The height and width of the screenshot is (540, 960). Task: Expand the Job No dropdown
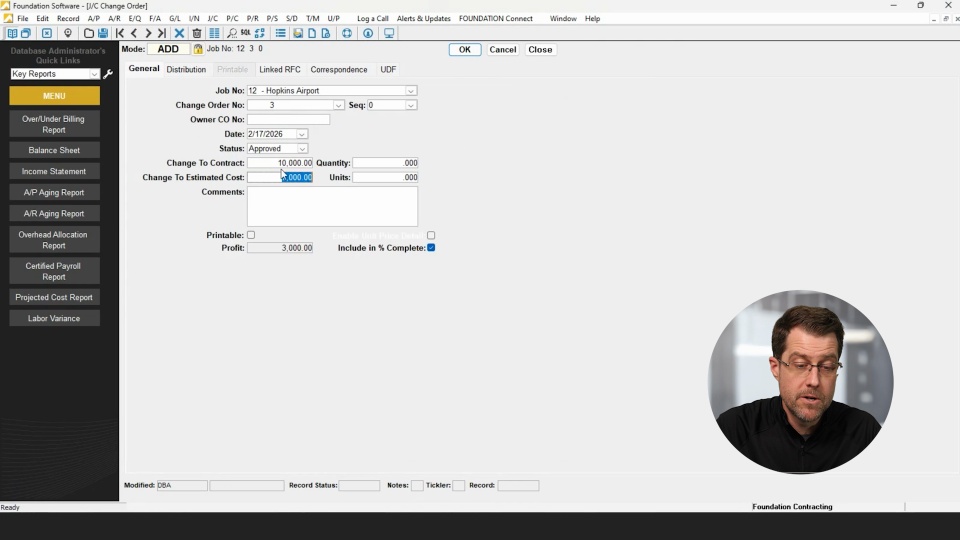pyautogui.click(x=410, y=91)
